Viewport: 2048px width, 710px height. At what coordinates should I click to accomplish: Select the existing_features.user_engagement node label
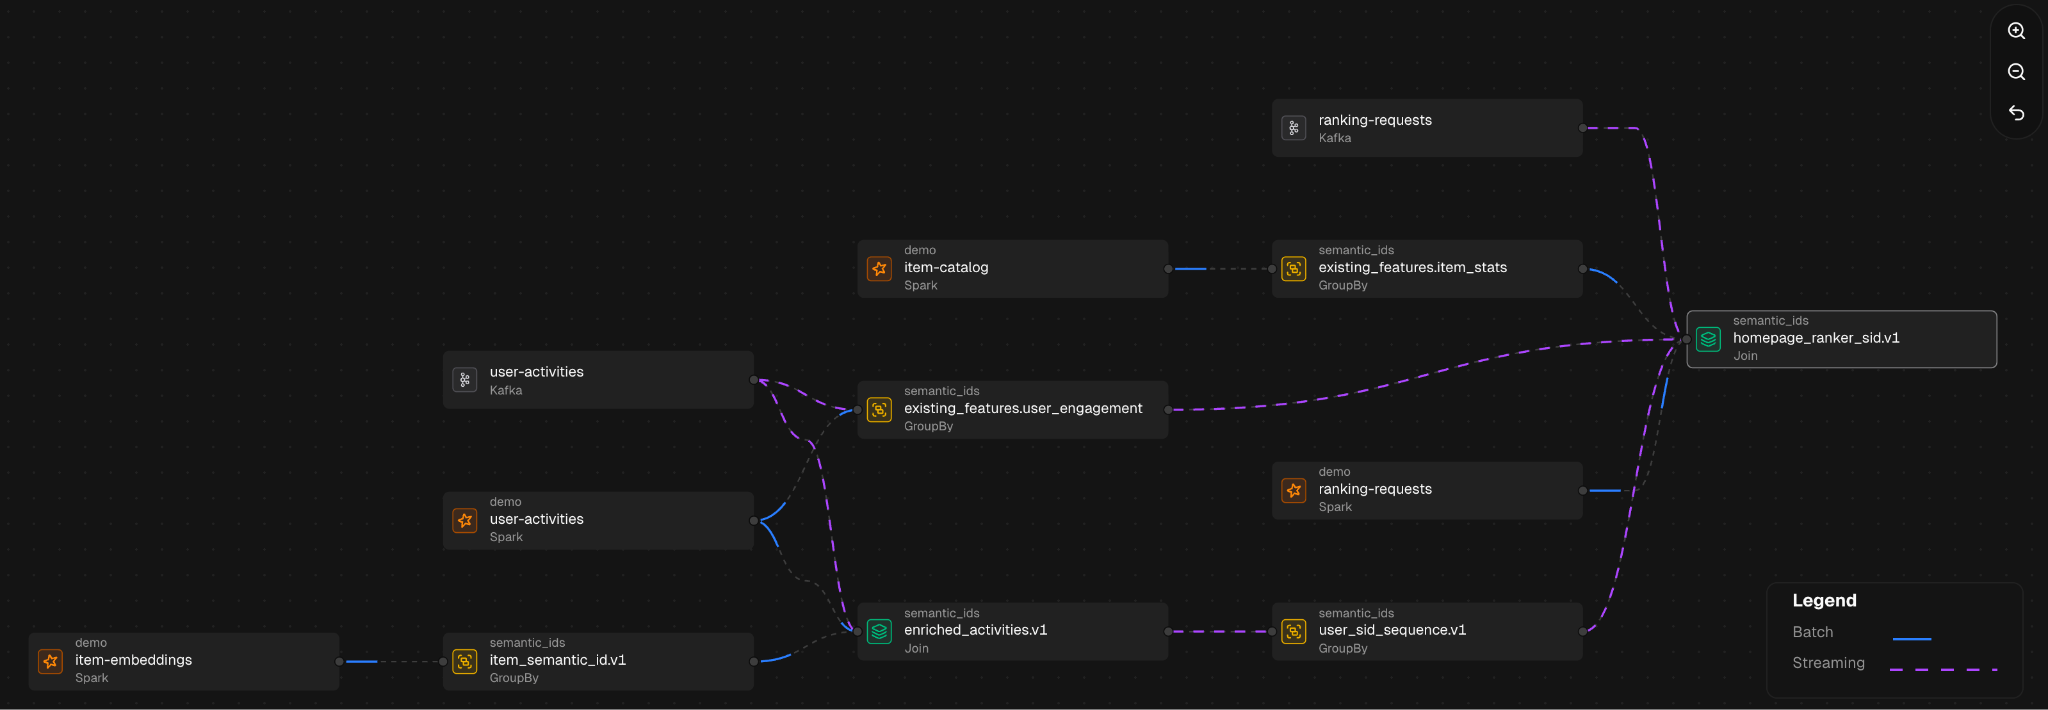tap(1023, 408)
